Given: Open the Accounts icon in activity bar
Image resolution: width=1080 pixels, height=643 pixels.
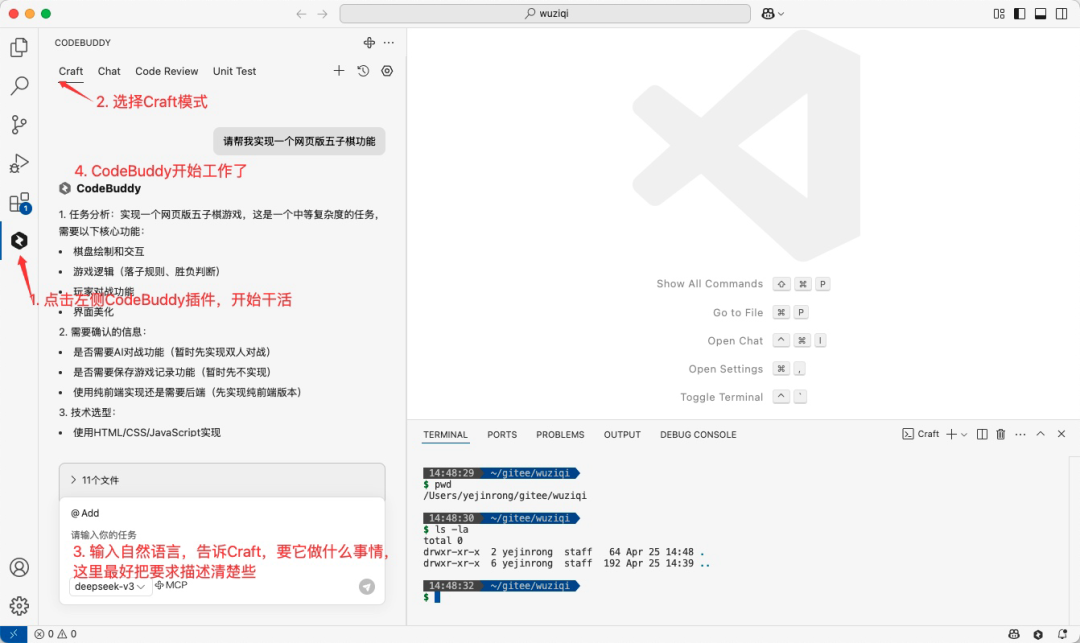Looking at the screenshot, I should (x=19, y=567).
